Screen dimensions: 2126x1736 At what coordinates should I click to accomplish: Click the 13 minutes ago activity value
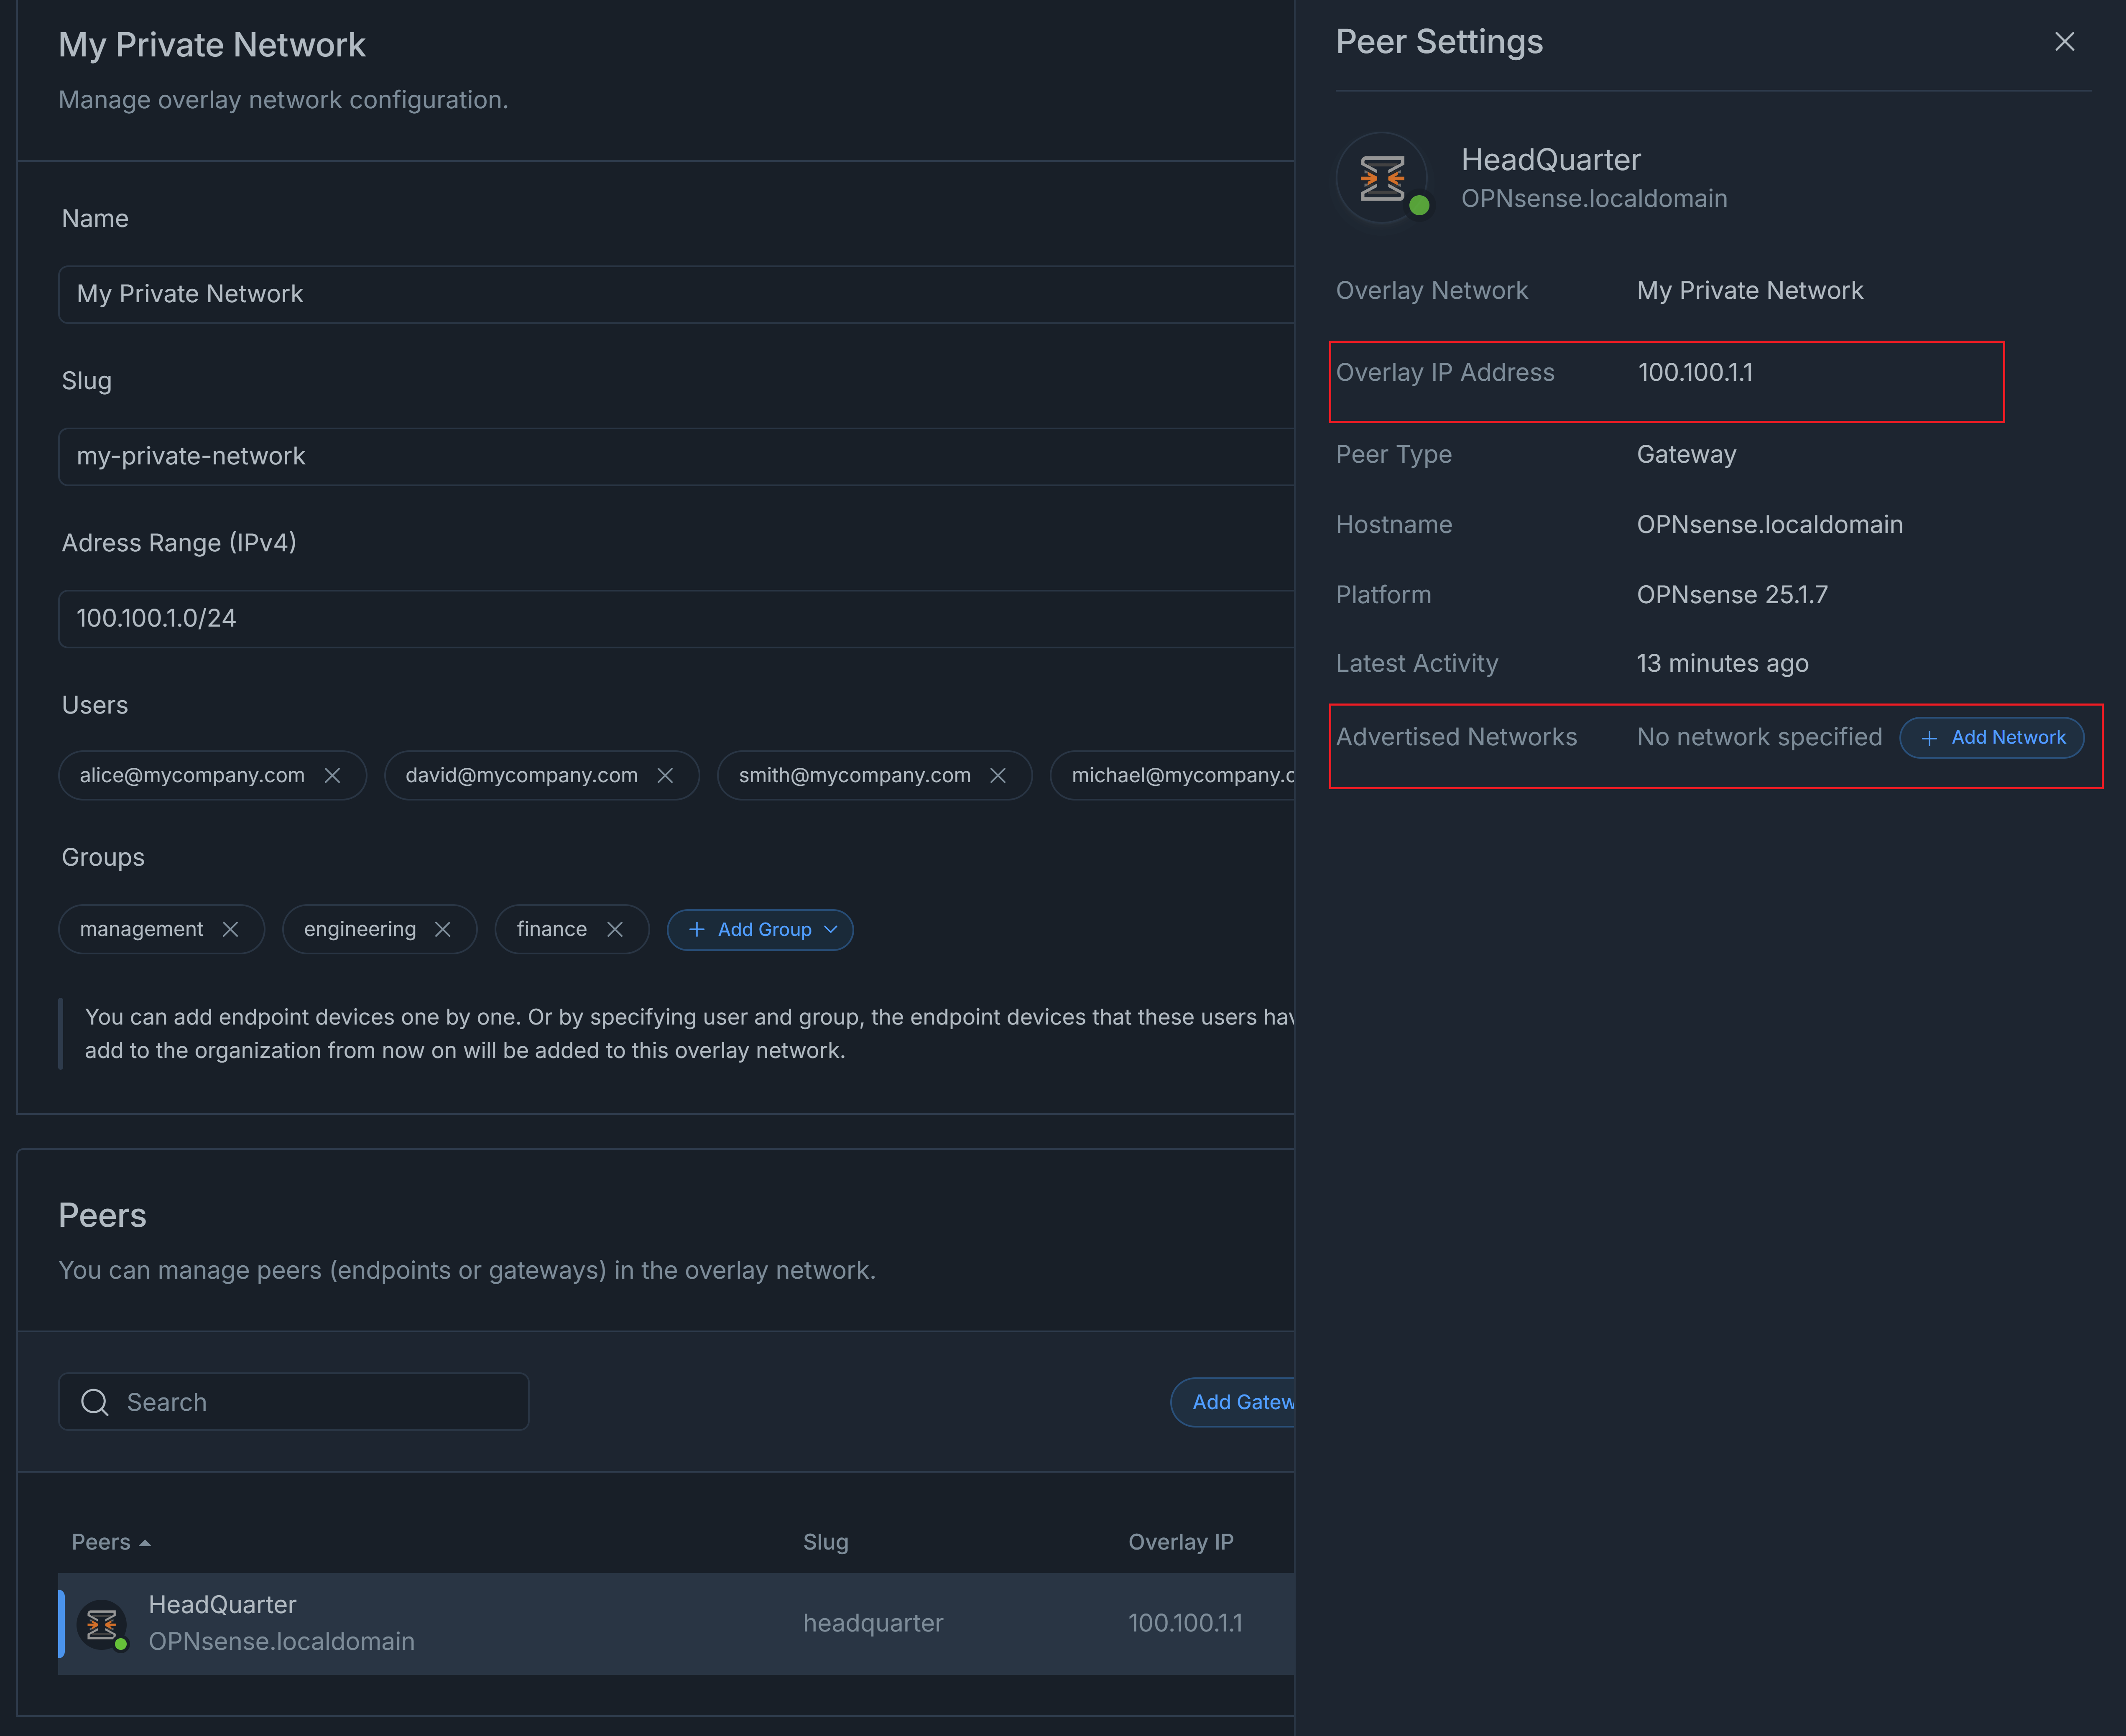1722,664
